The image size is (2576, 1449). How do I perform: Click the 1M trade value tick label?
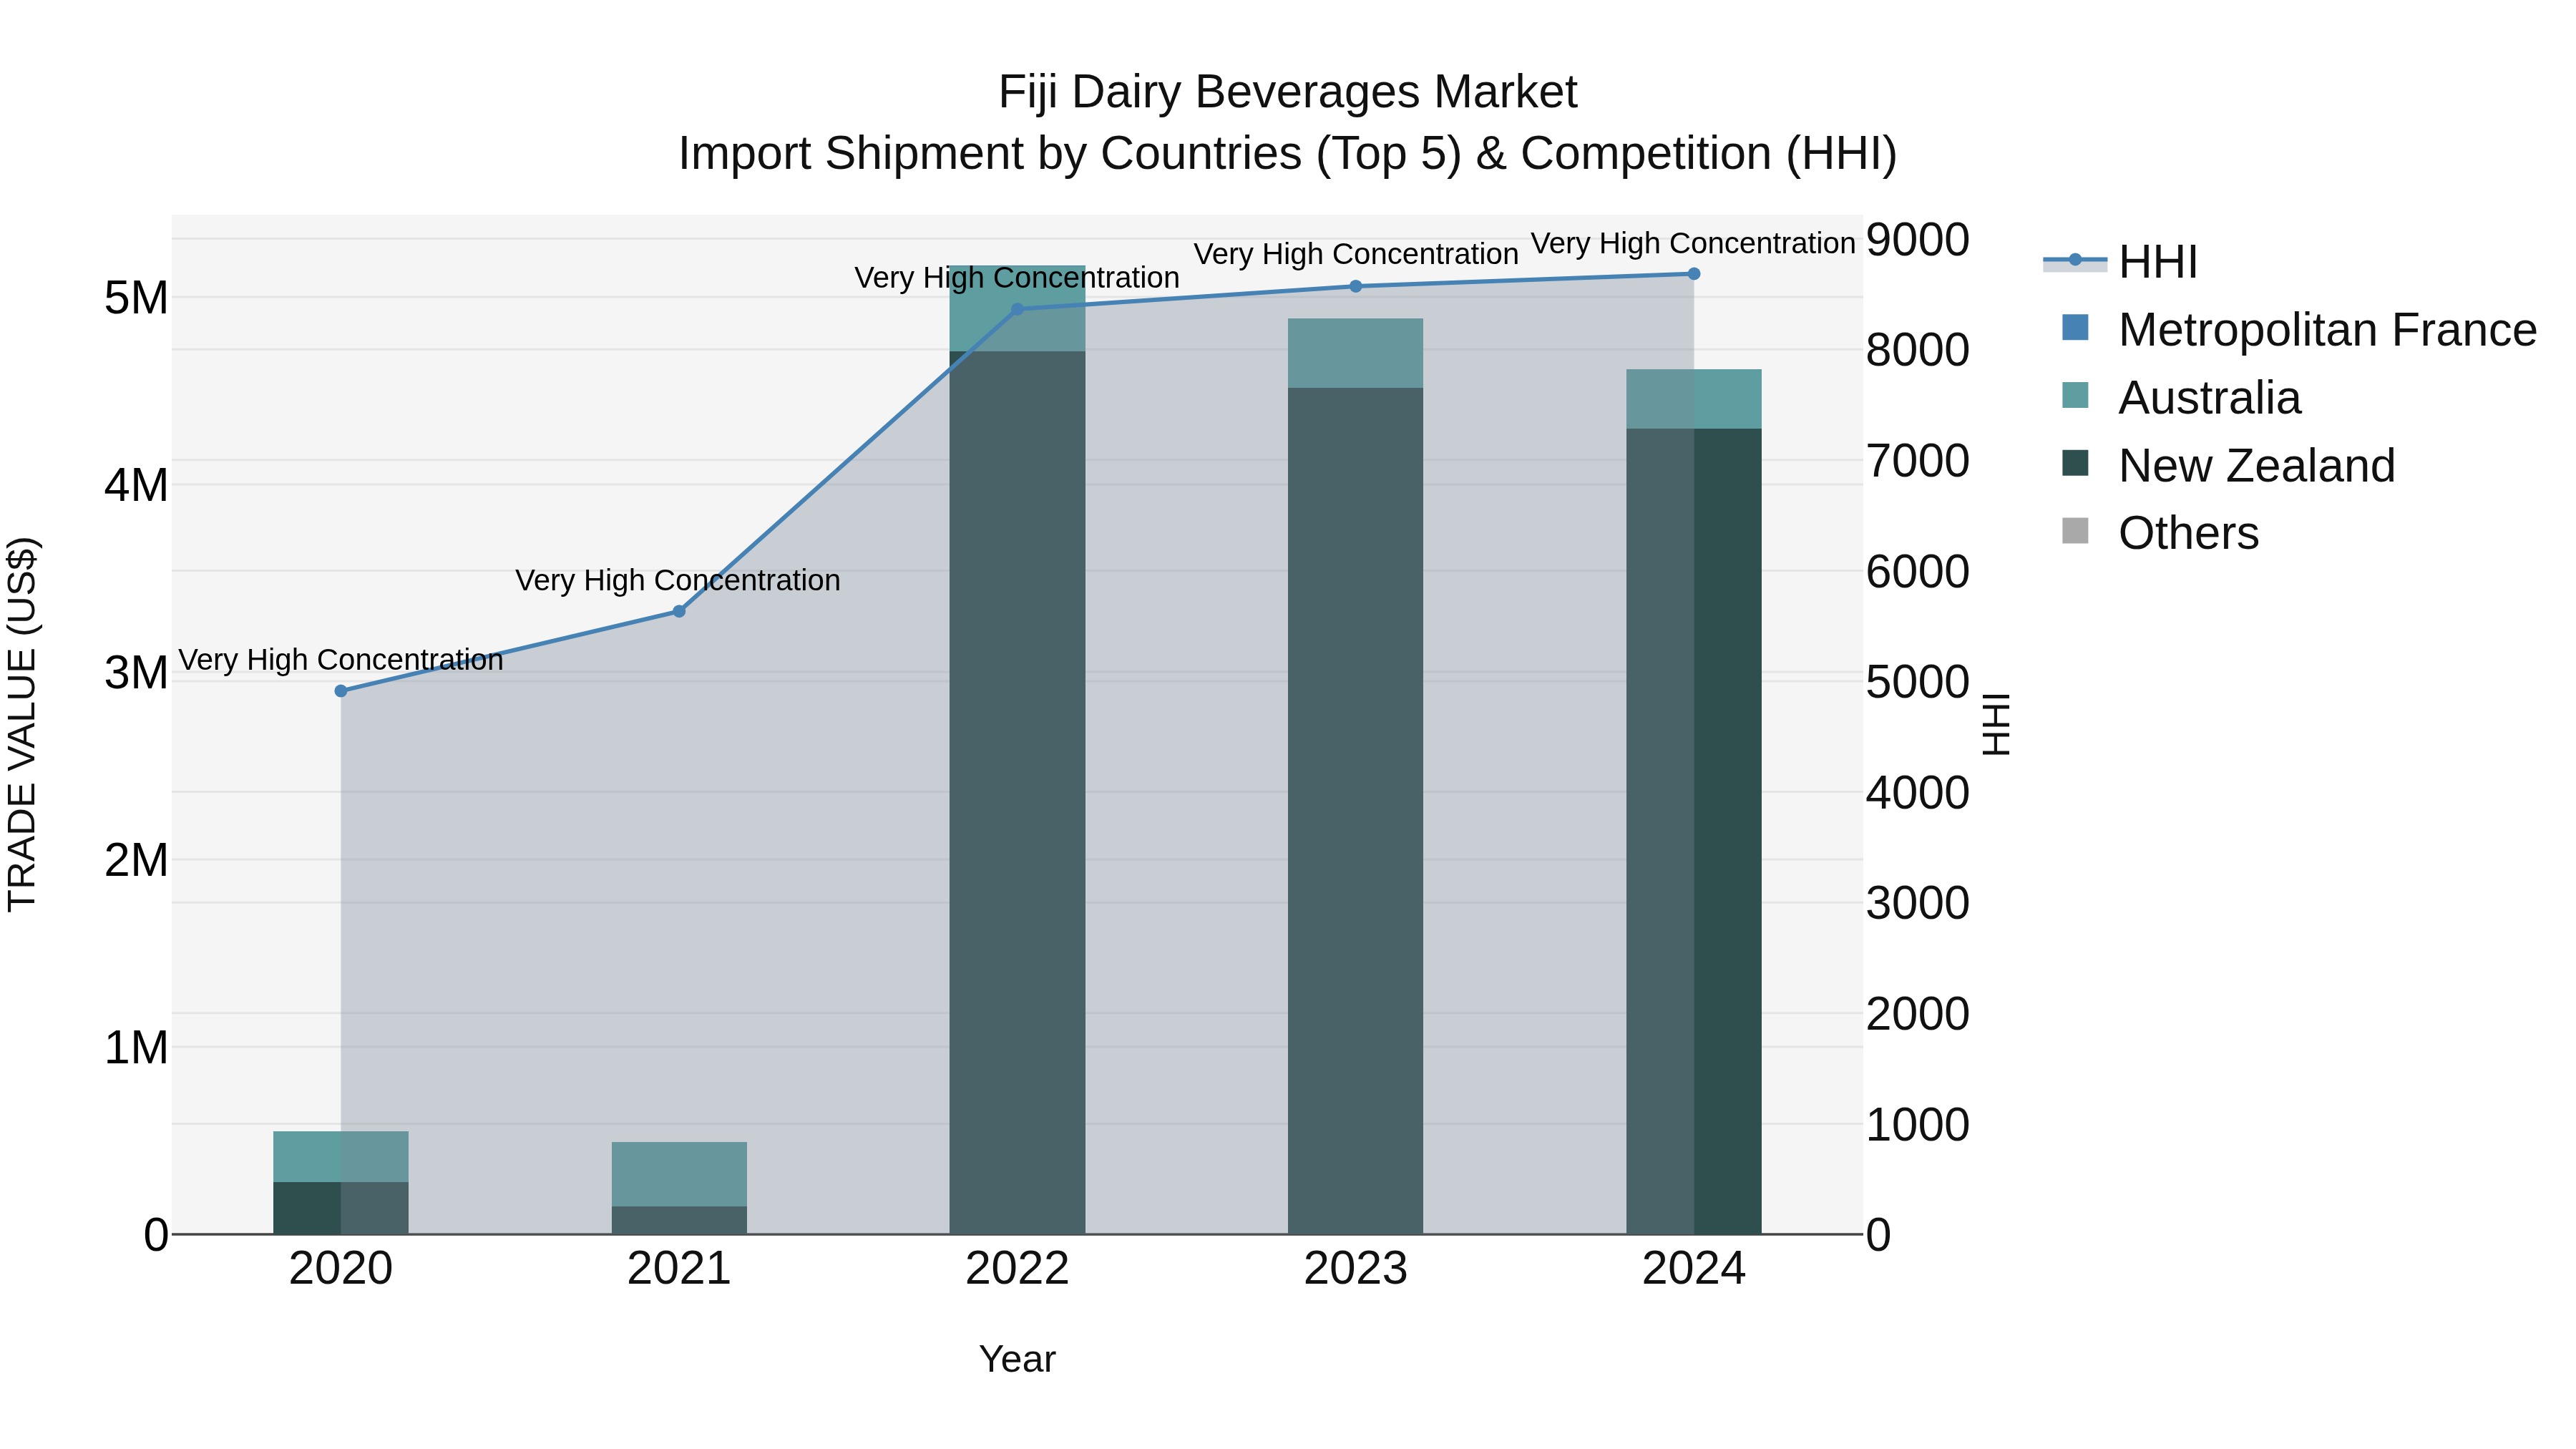pyautogui.click(x=137, y=1048)
